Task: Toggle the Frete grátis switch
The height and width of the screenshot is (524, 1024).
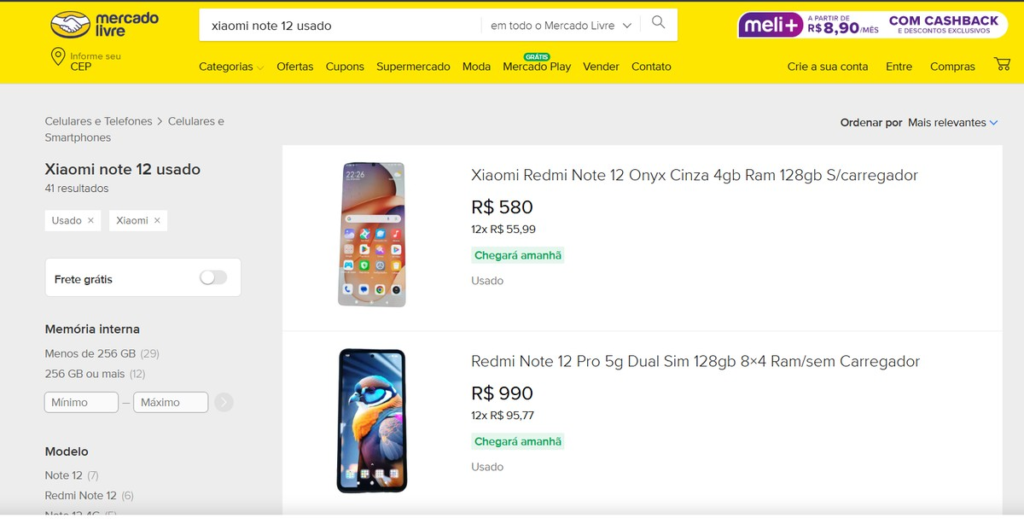Action: click(x=213, y=278)
